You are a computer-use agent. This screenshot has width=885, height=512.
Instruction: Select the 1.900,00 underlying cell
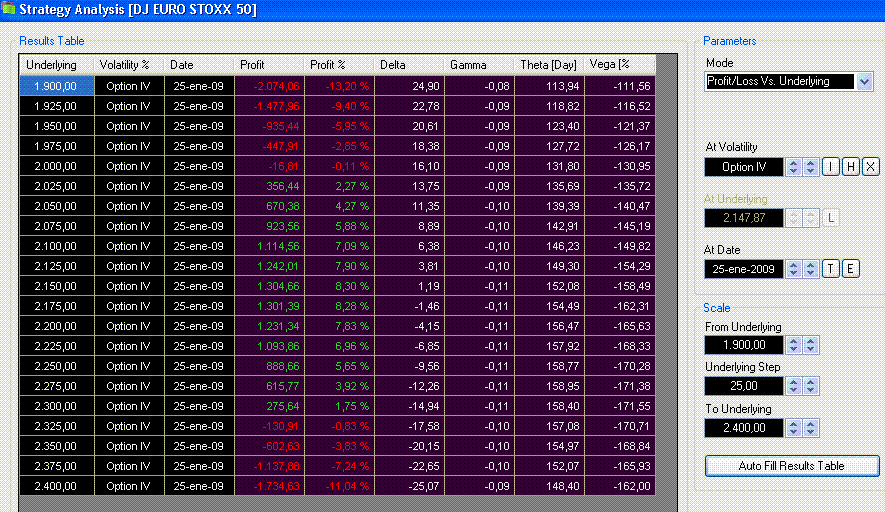[x=57, y=86]
